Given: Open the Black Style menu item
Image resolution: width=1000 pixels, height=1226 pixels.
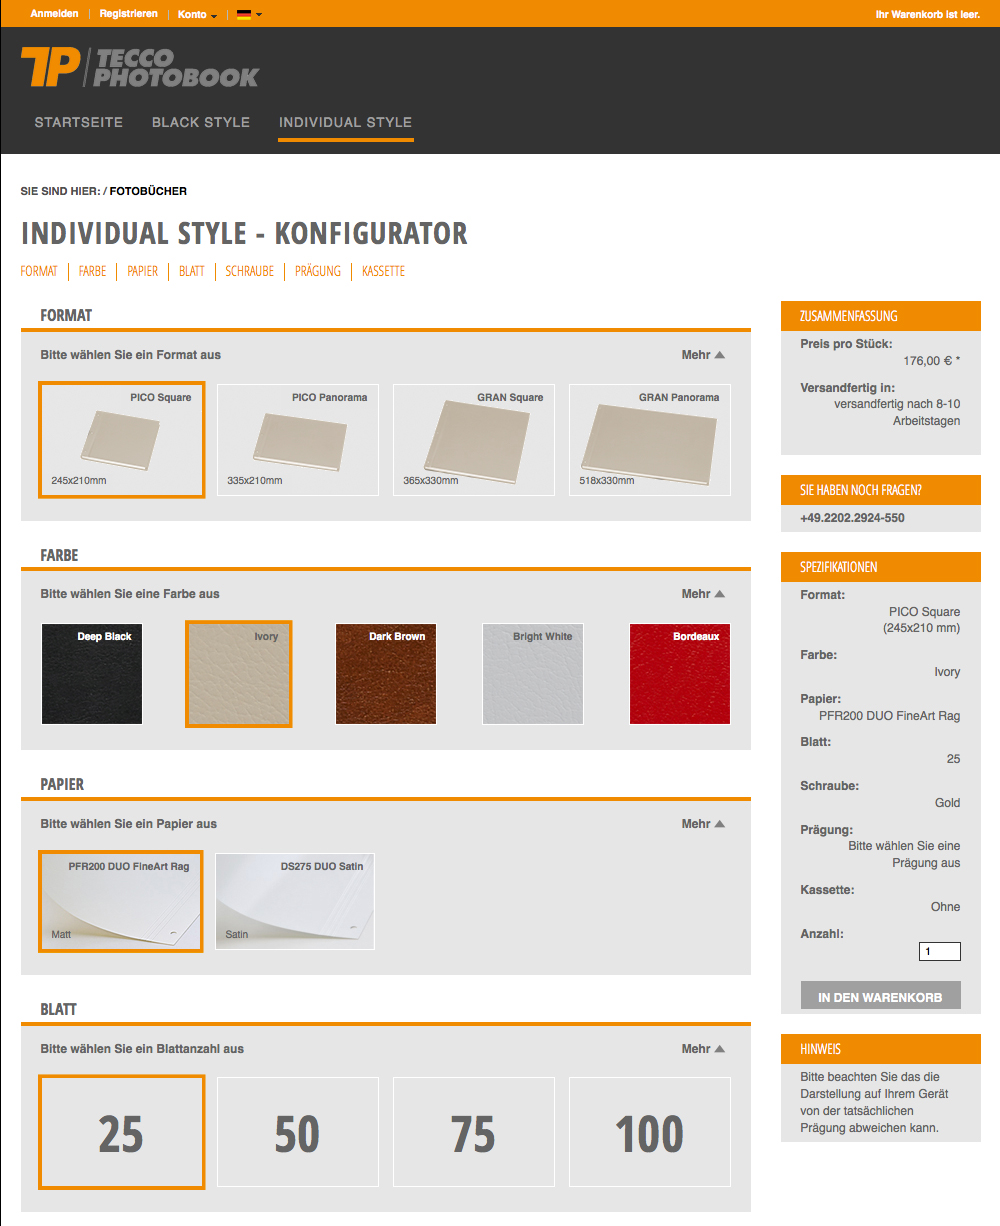Looking at the screenshot, I should [x=201, y=122].
